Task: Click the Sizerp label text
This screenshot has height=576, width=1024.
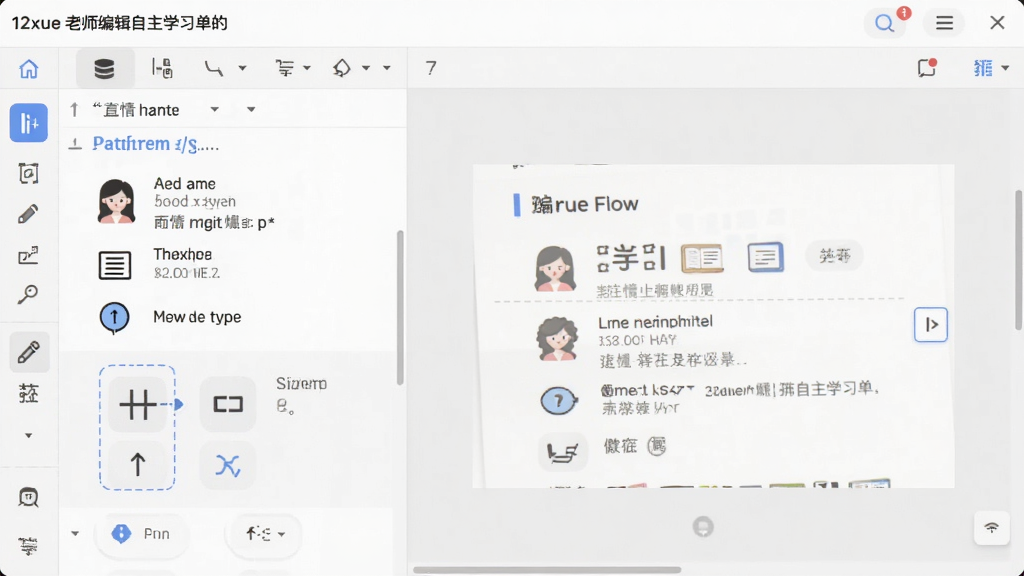Action: click(301, 383)
